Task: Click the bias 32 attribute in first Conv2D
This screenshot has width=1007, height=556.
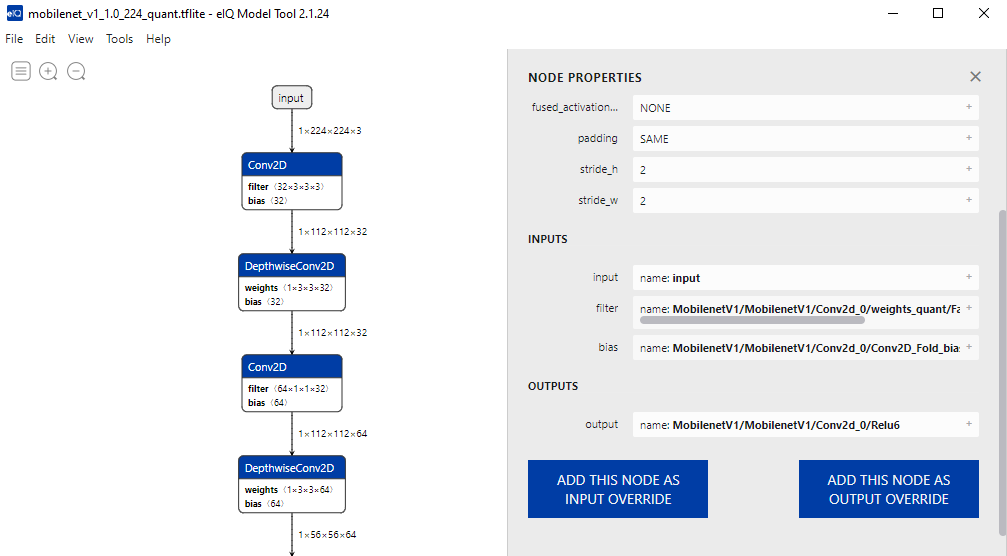Action: point(267,201)
